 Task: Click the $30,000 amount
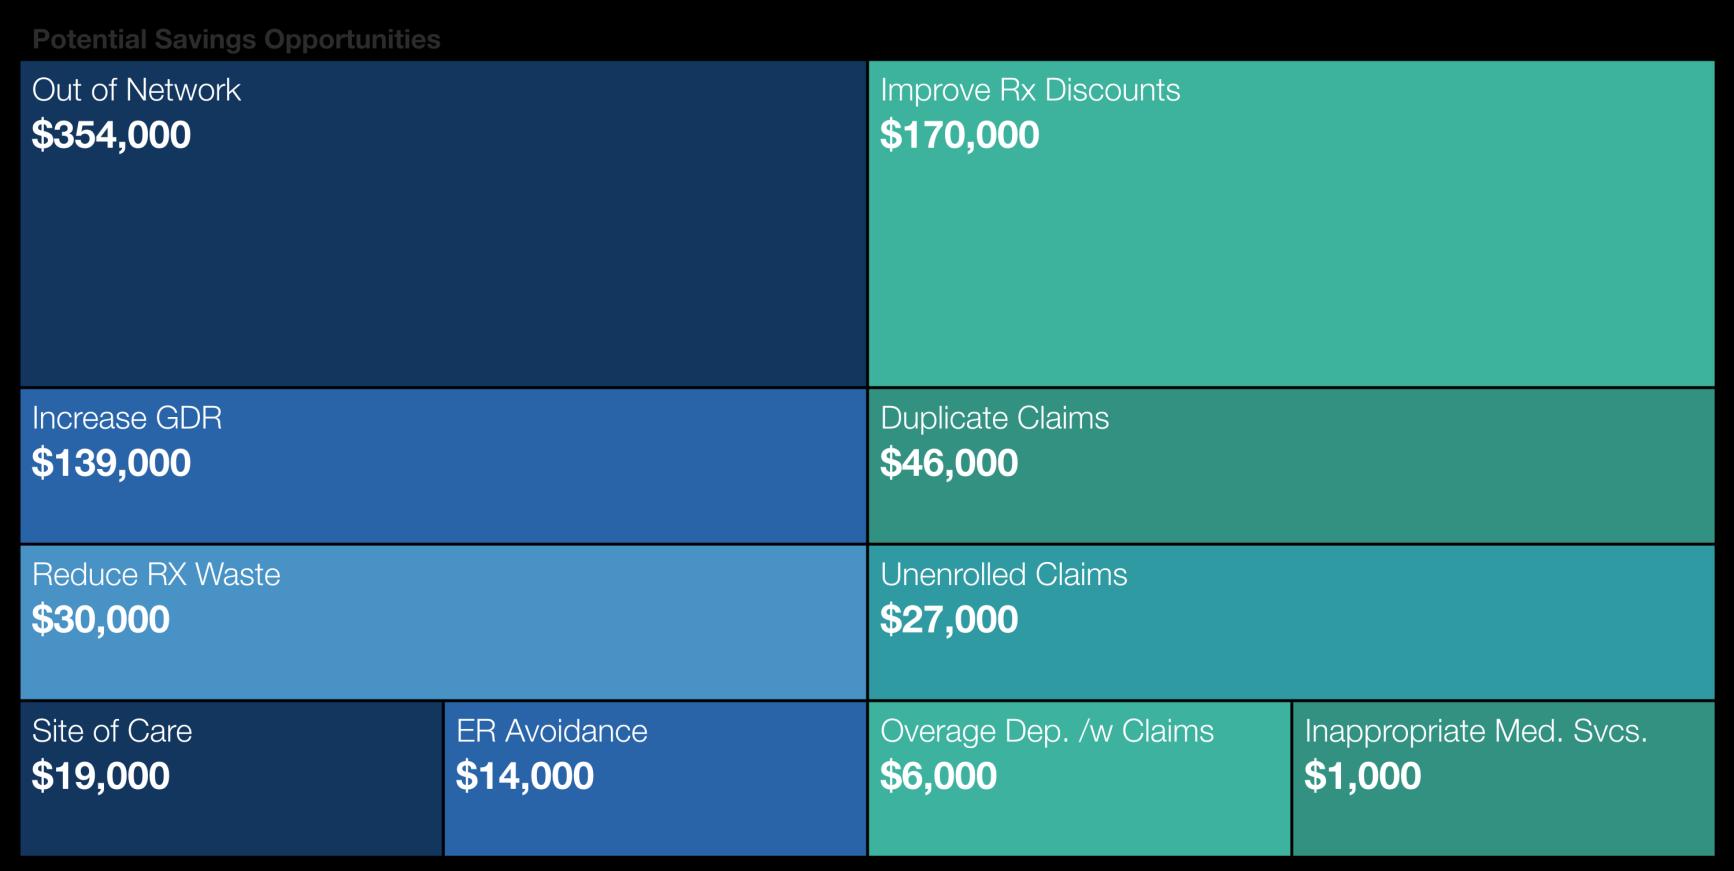(101, 620)
